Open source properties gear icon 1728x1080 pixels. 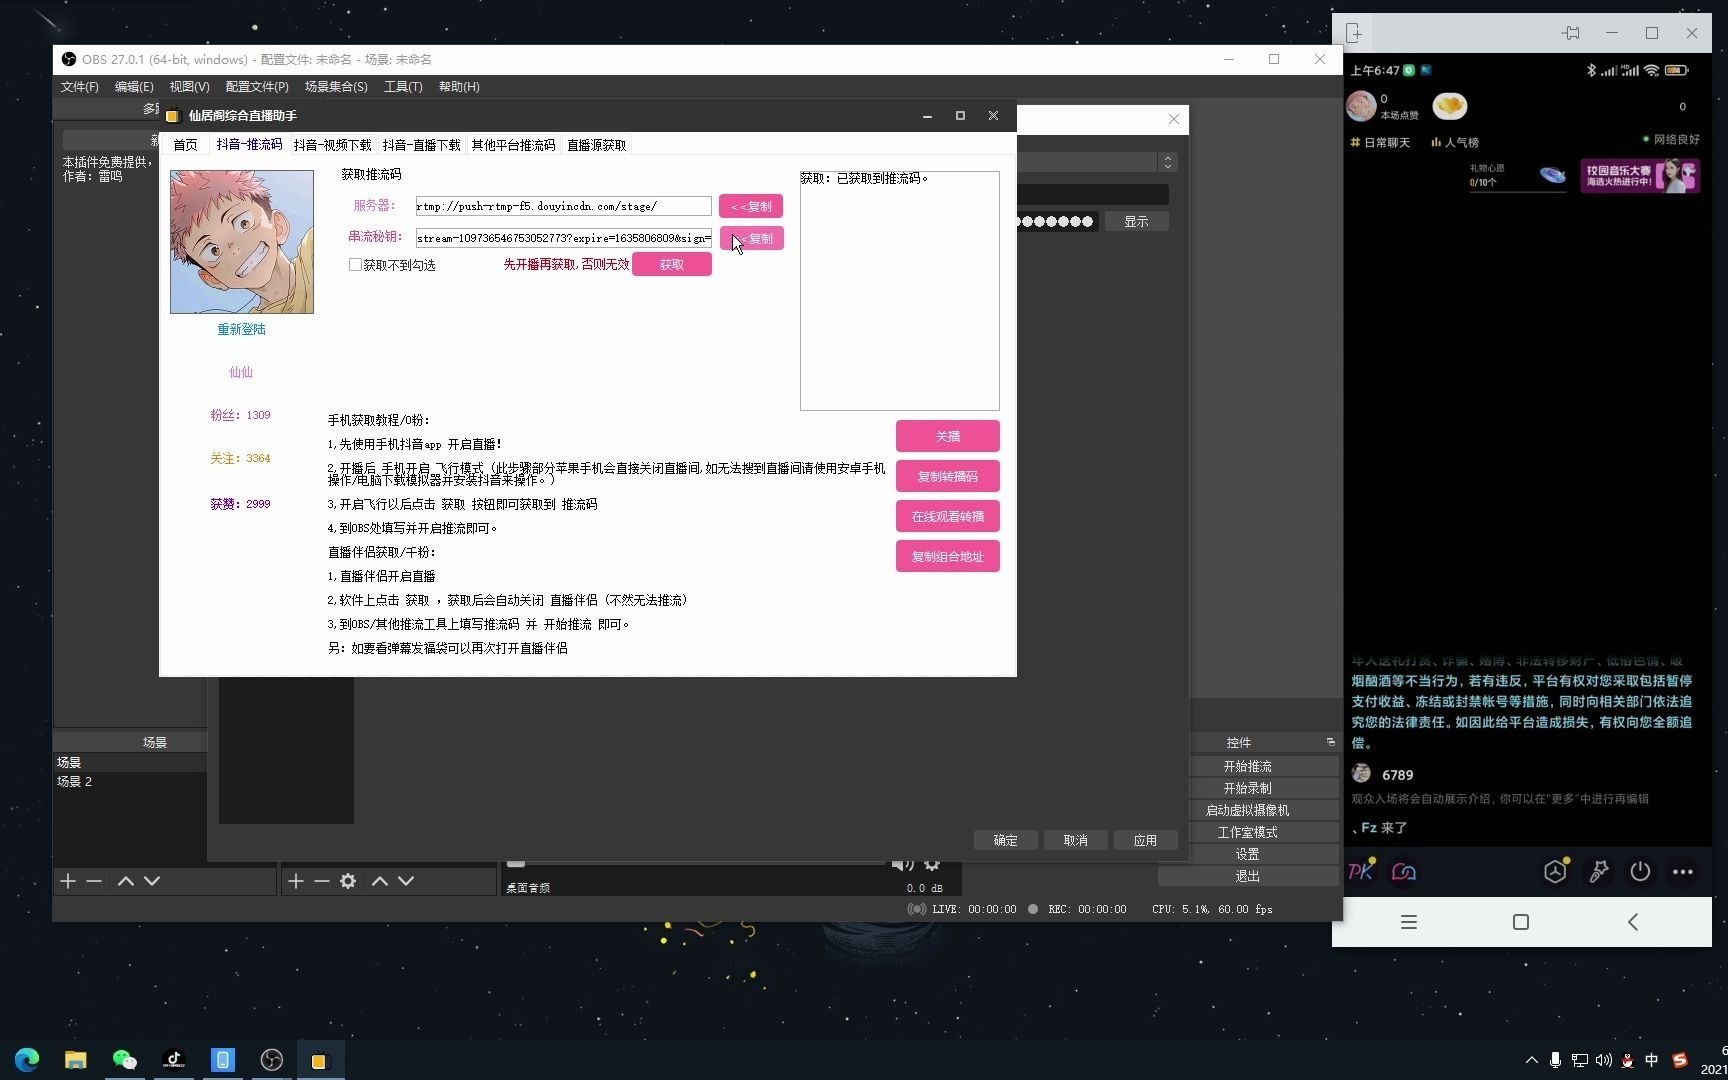click(348, 881)
